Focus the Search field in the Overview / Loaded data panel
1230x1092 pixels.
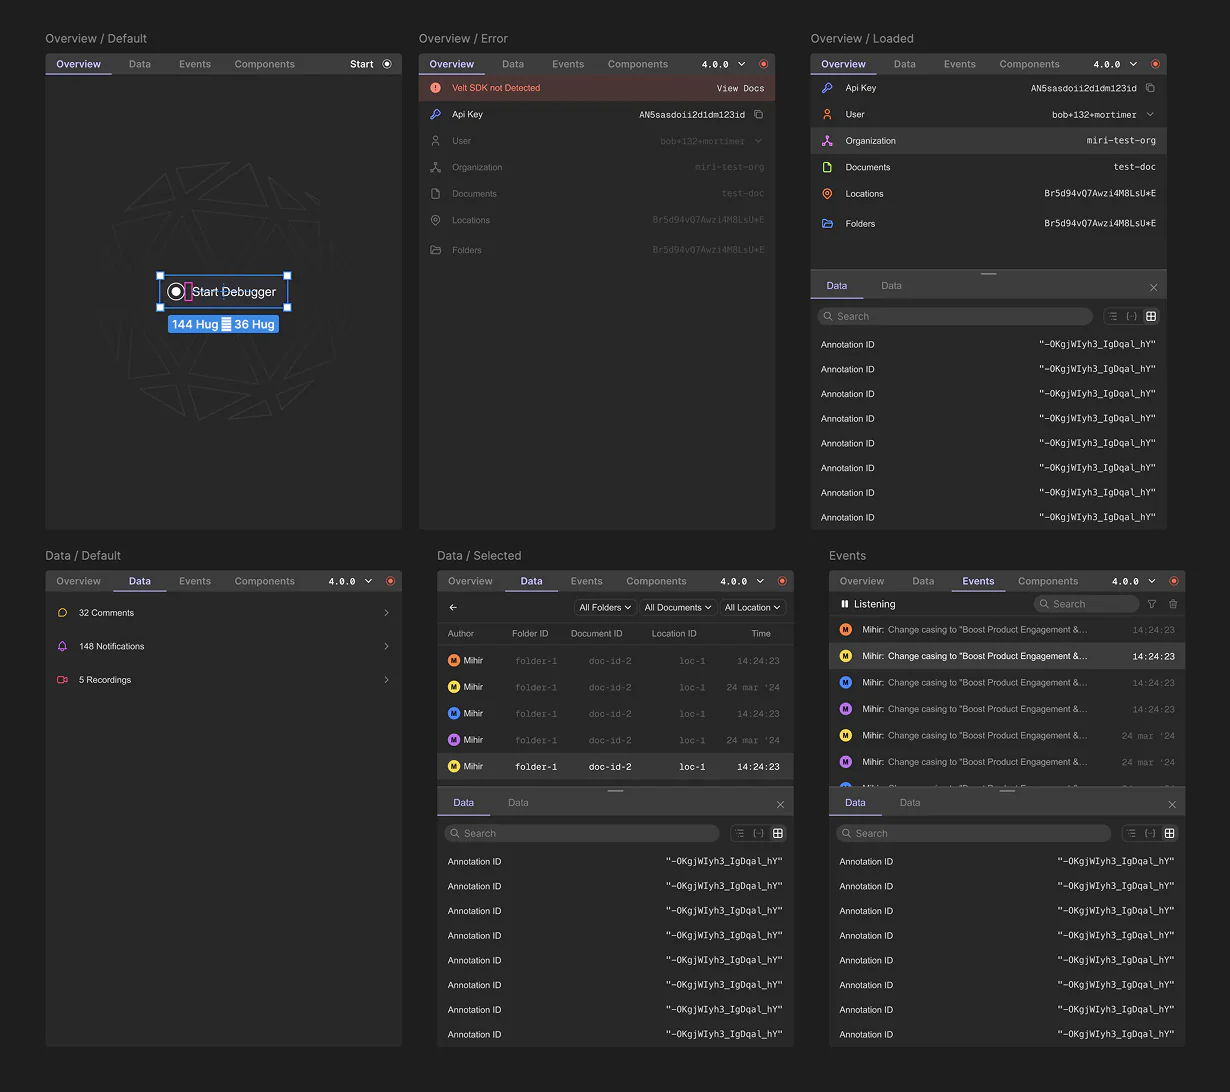955,316
